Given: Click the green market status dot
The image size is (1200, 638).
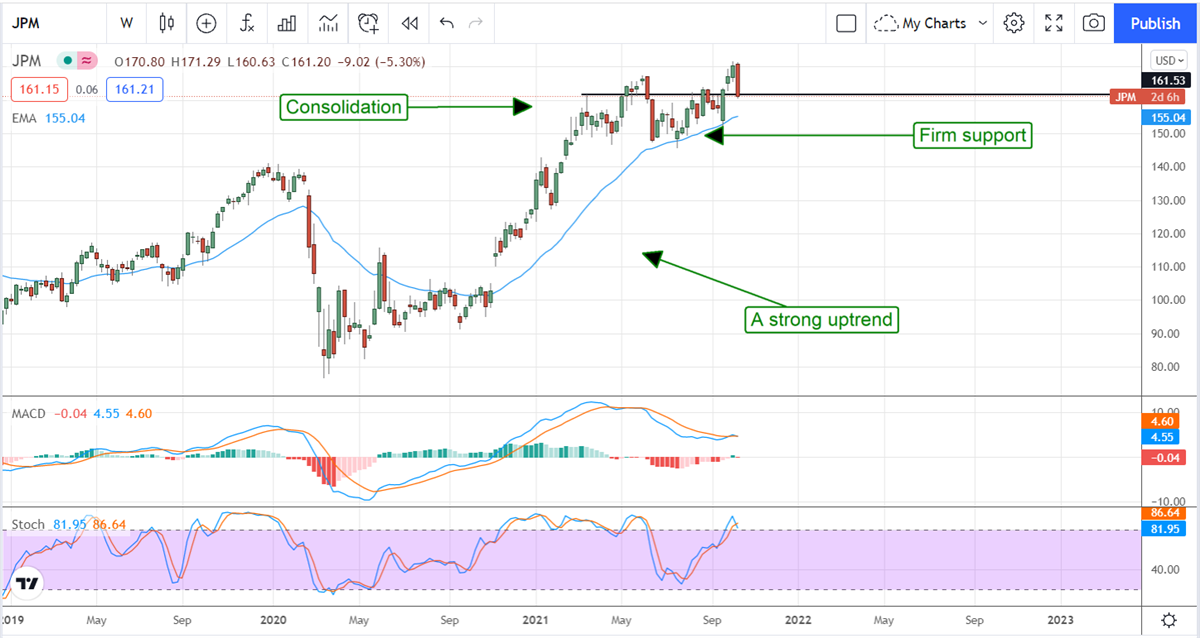Looking at the screenshot, I should (66, 61).
